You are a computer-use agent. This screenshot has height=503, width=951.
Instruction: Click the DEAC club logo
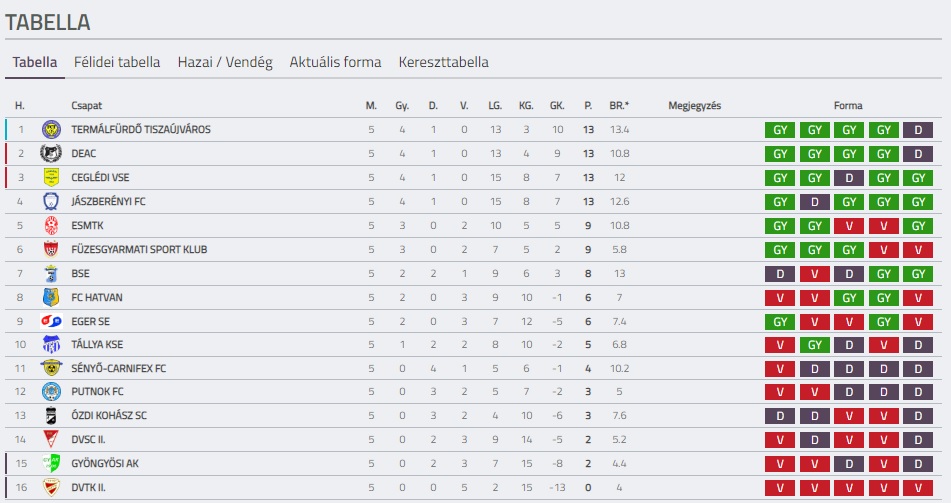tap(51, 153)
